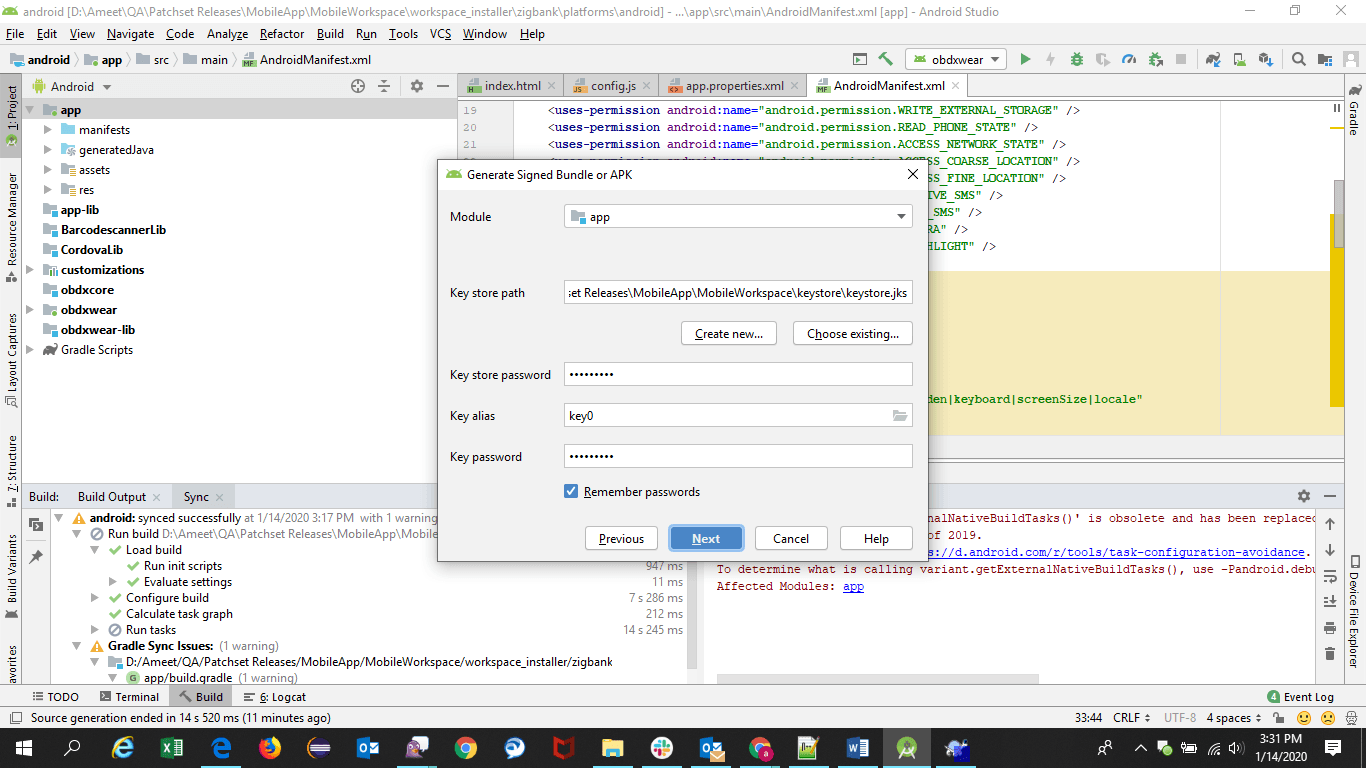This screenshot has width=1366, height=768.
Task: Click the Run app green play icon
Action: 1025,60
